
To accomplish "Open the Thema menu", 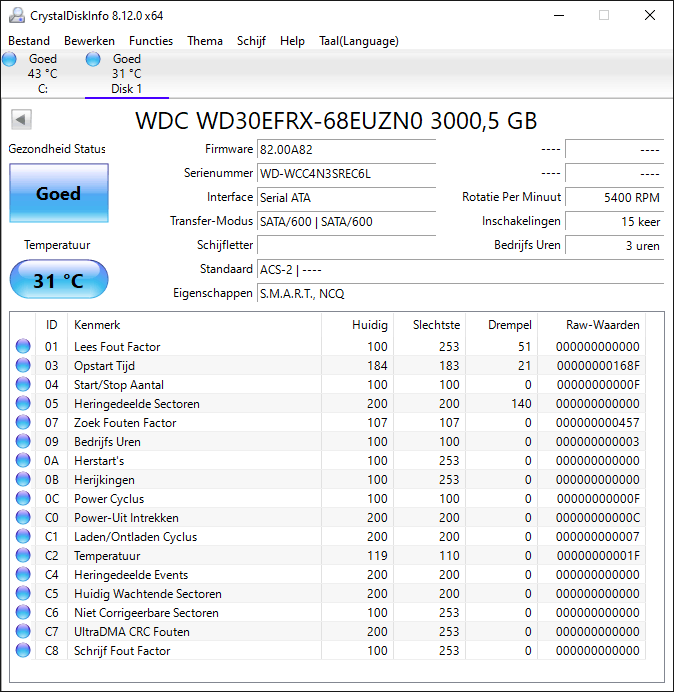I will pos(205,41).
